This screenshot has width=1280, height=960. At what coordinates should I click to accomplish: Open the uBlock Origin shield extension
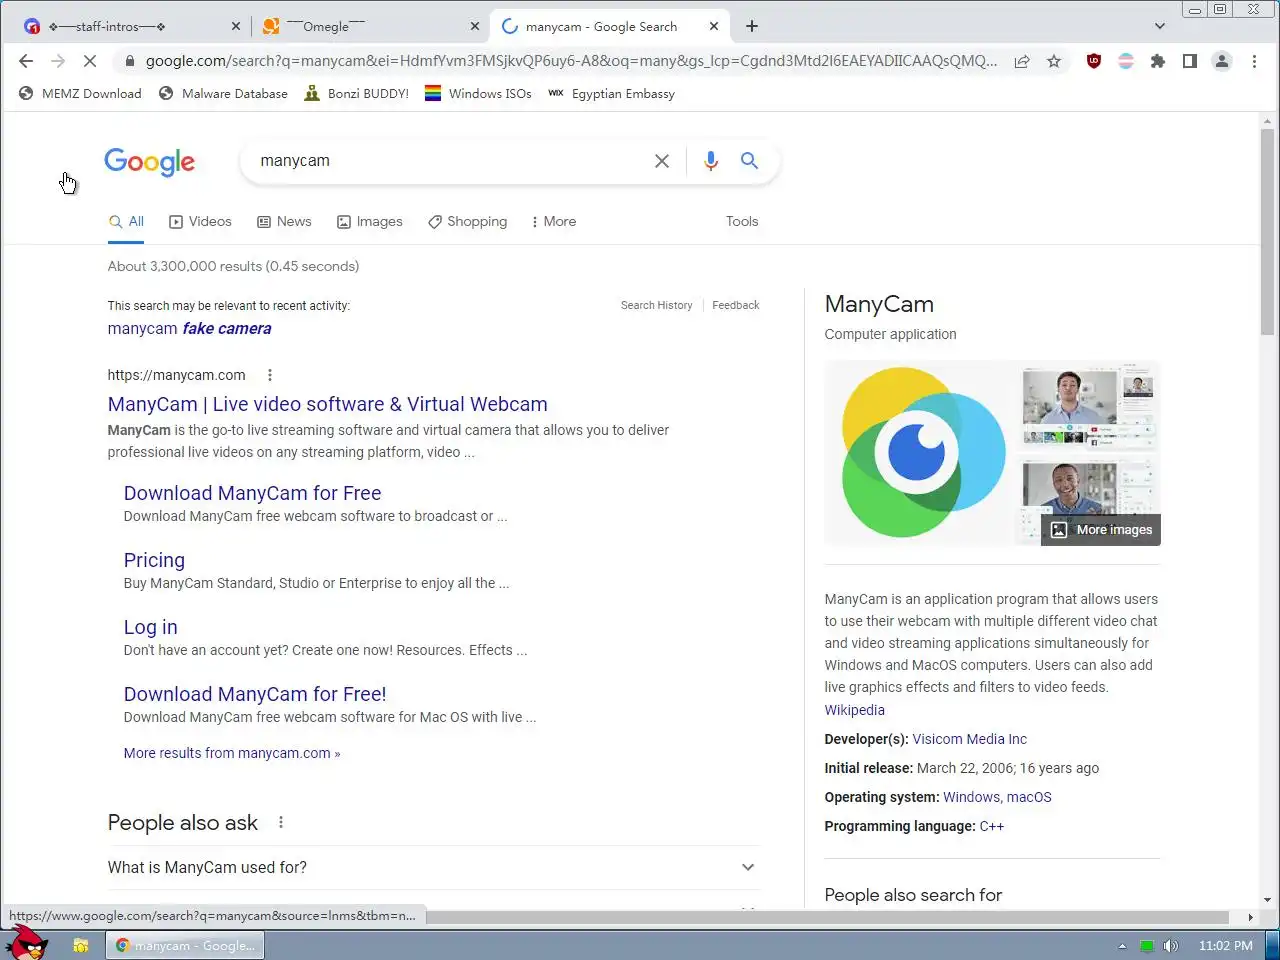(1094, 61)
